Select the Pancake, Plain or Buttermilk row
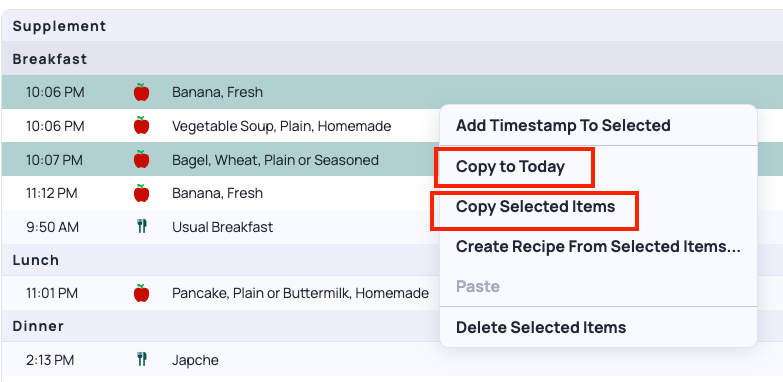The height and width of the screenshot is (382, 783). click(x=220, y=293)
